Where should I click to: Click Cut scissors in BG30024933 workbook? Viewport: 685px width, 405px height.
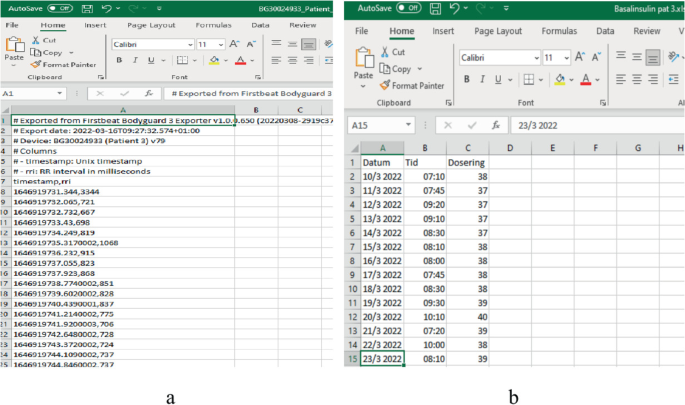[x=45, y=40]
